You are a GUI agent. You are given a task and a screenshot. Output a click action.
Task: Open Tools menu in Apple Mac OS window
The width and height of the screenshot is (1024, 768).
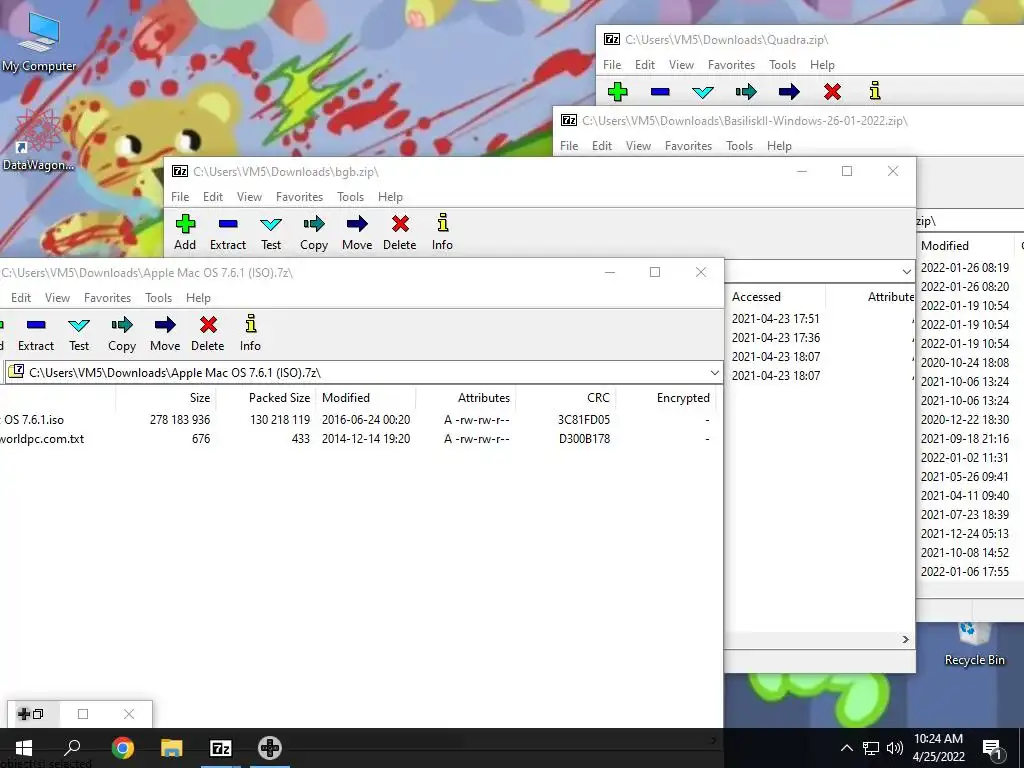pos(159,298)
